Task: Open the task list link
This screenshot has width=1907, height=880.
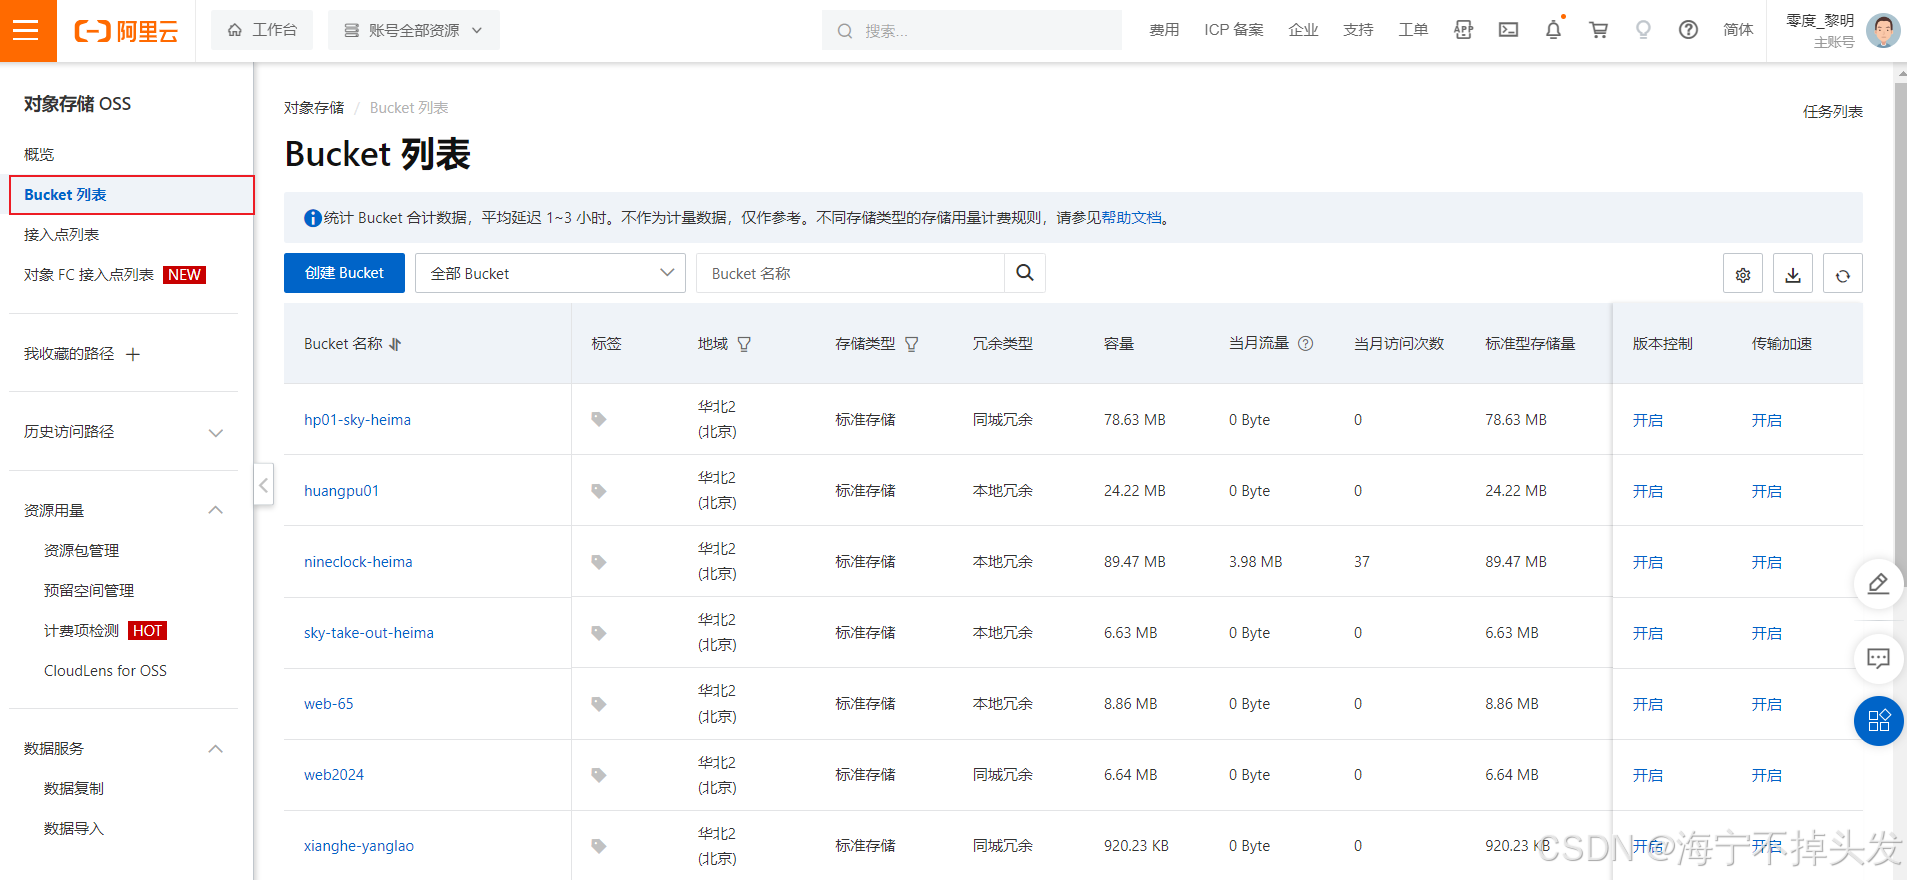Action: 1832,112
